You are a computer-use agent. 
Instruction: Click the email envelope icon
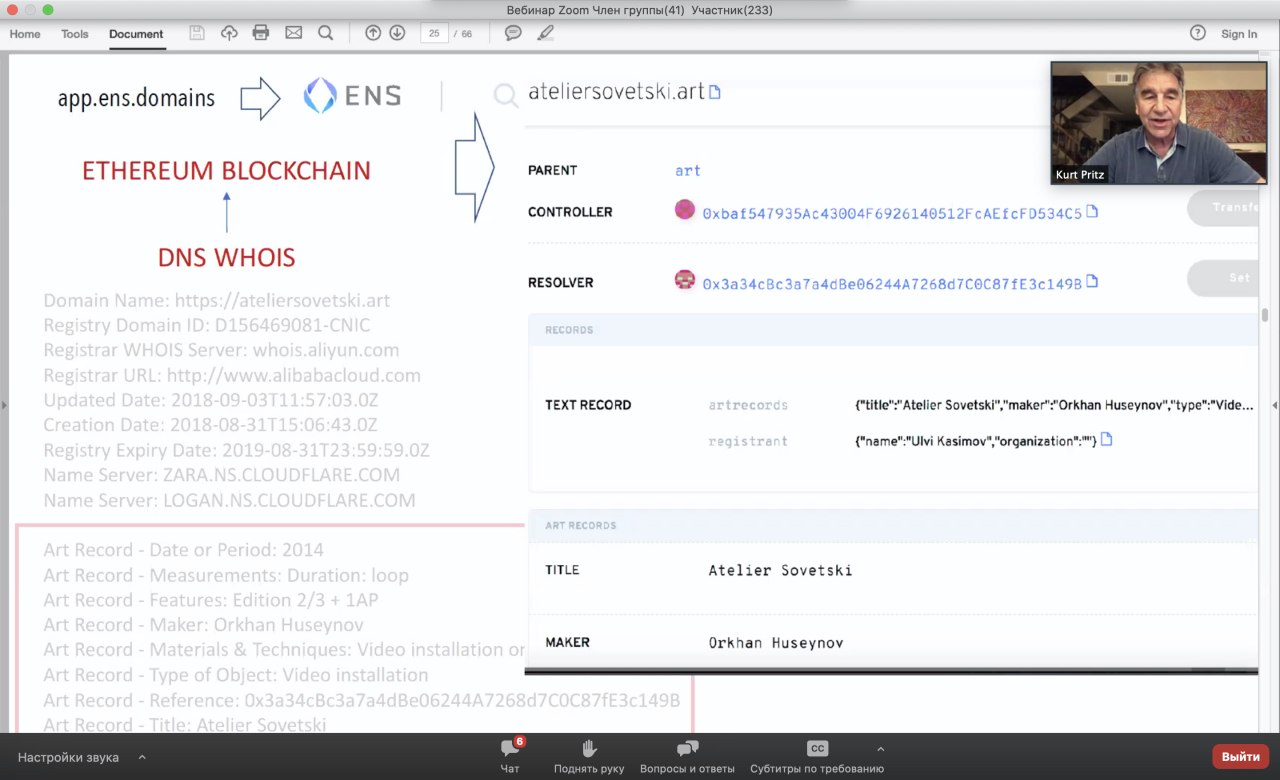point(293,33)
